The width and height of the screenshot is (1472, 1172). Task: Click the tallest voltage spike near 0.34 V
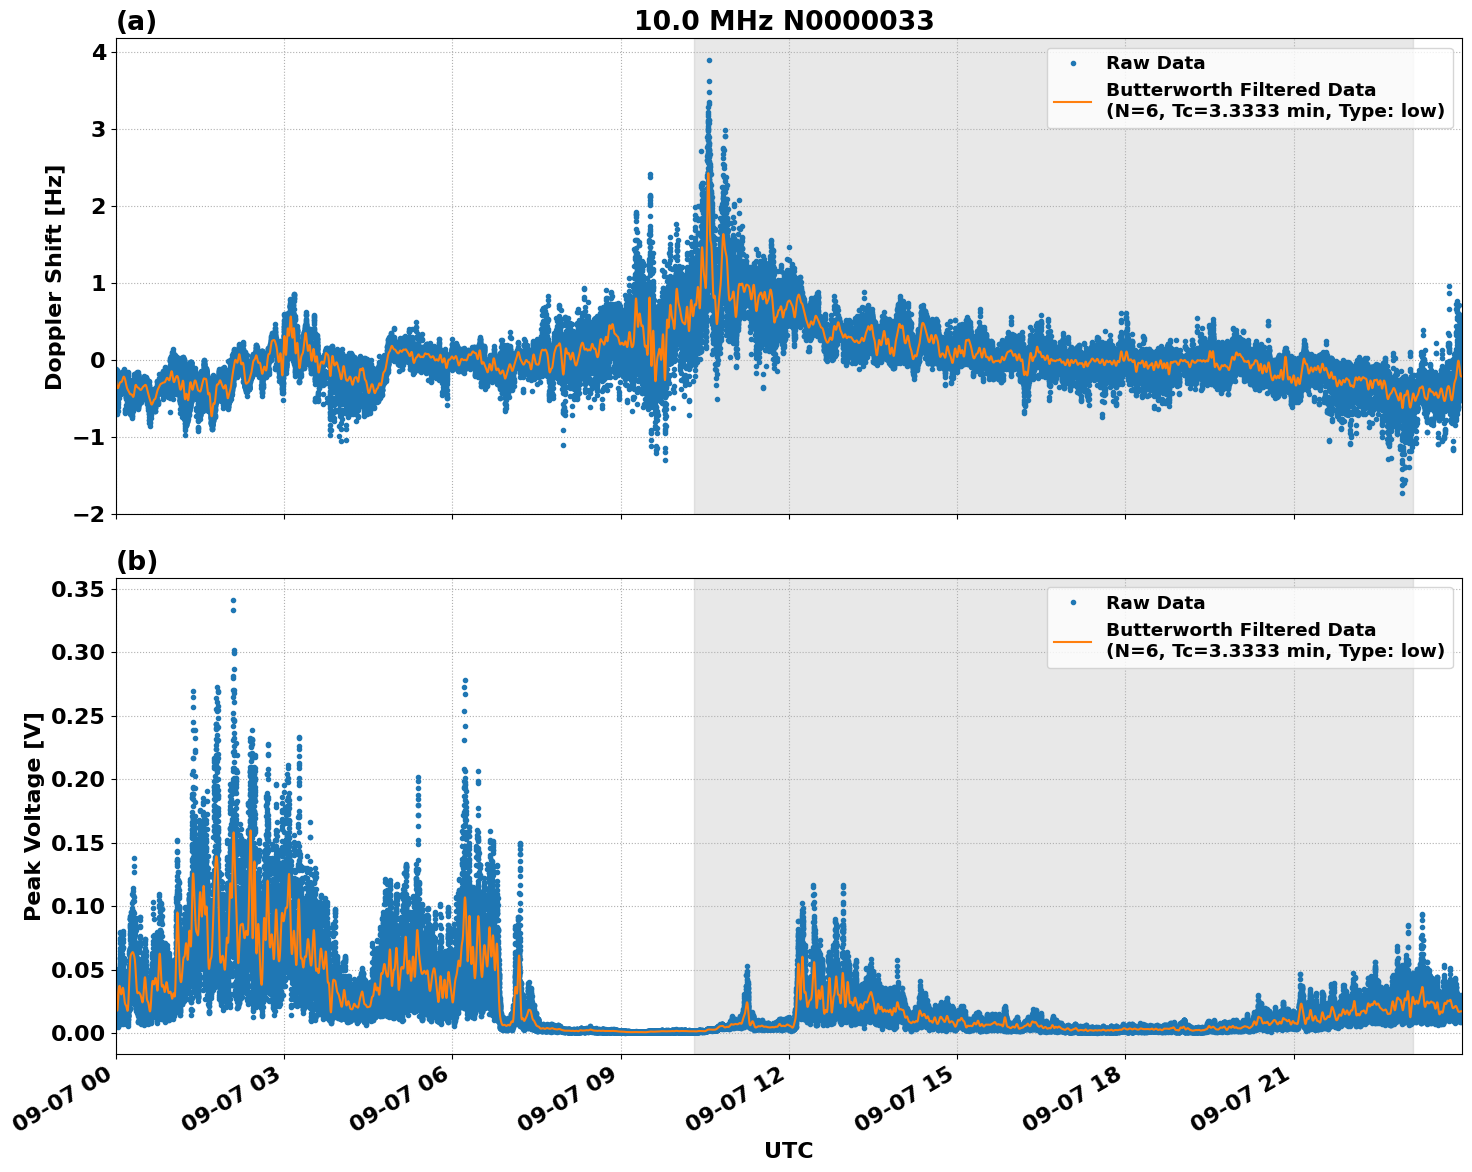[231, 598]
